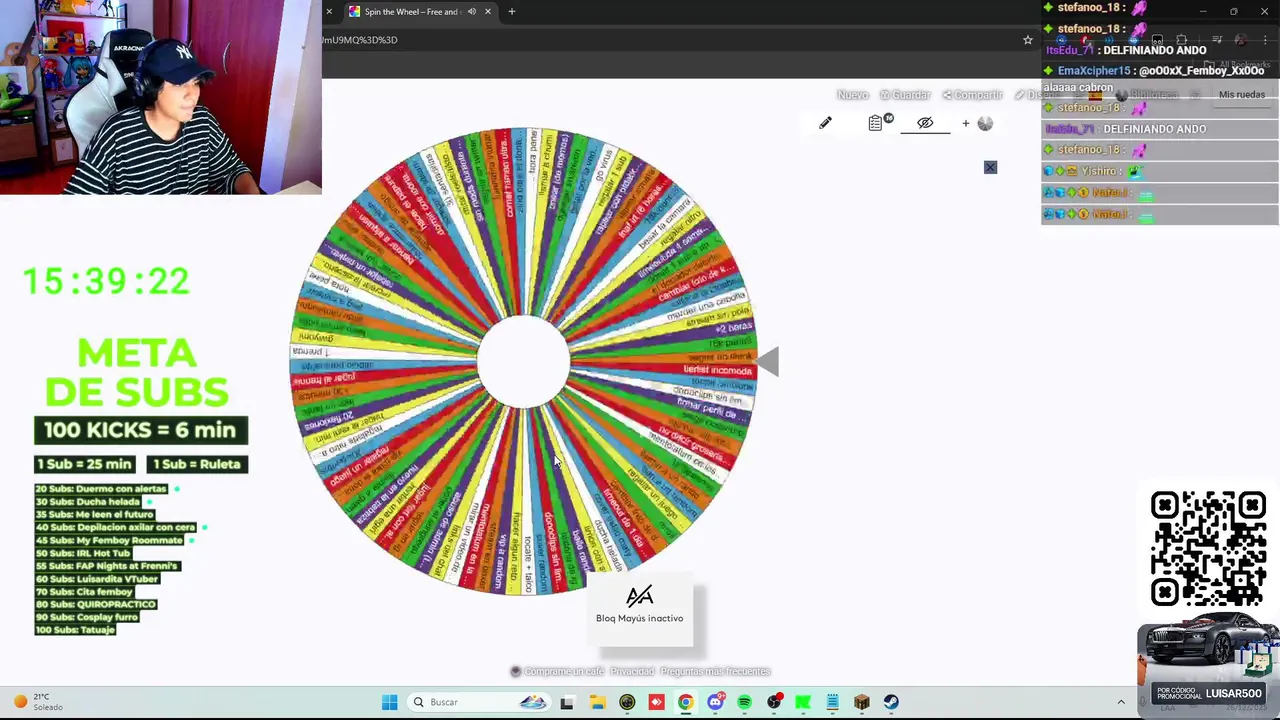1280x720 pixels.
Task: Open the weather widget showing Soleado
Action: (40, 702)
